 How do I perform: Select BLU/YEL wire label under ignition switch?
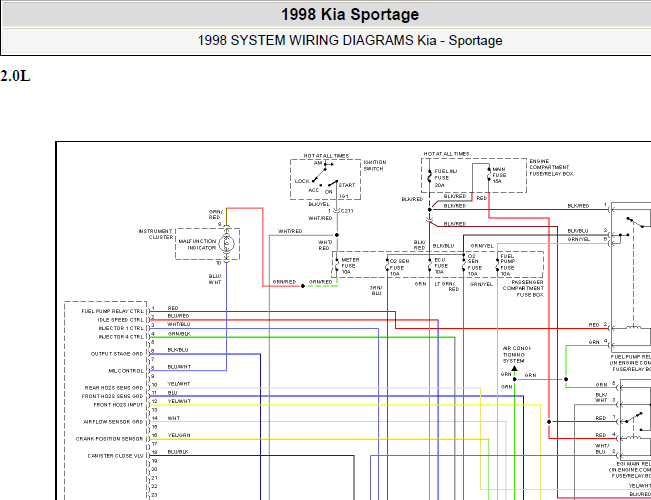[x=319, y=204]
